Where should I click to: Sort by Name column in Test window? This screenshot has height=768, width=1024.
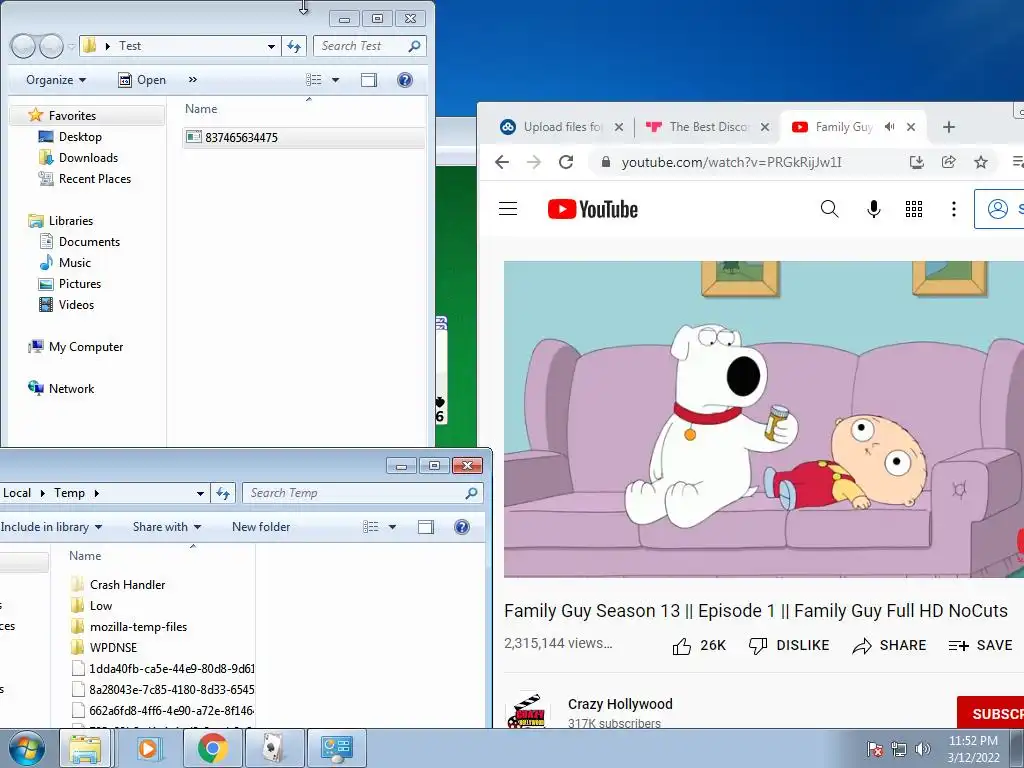click(200, 109)
